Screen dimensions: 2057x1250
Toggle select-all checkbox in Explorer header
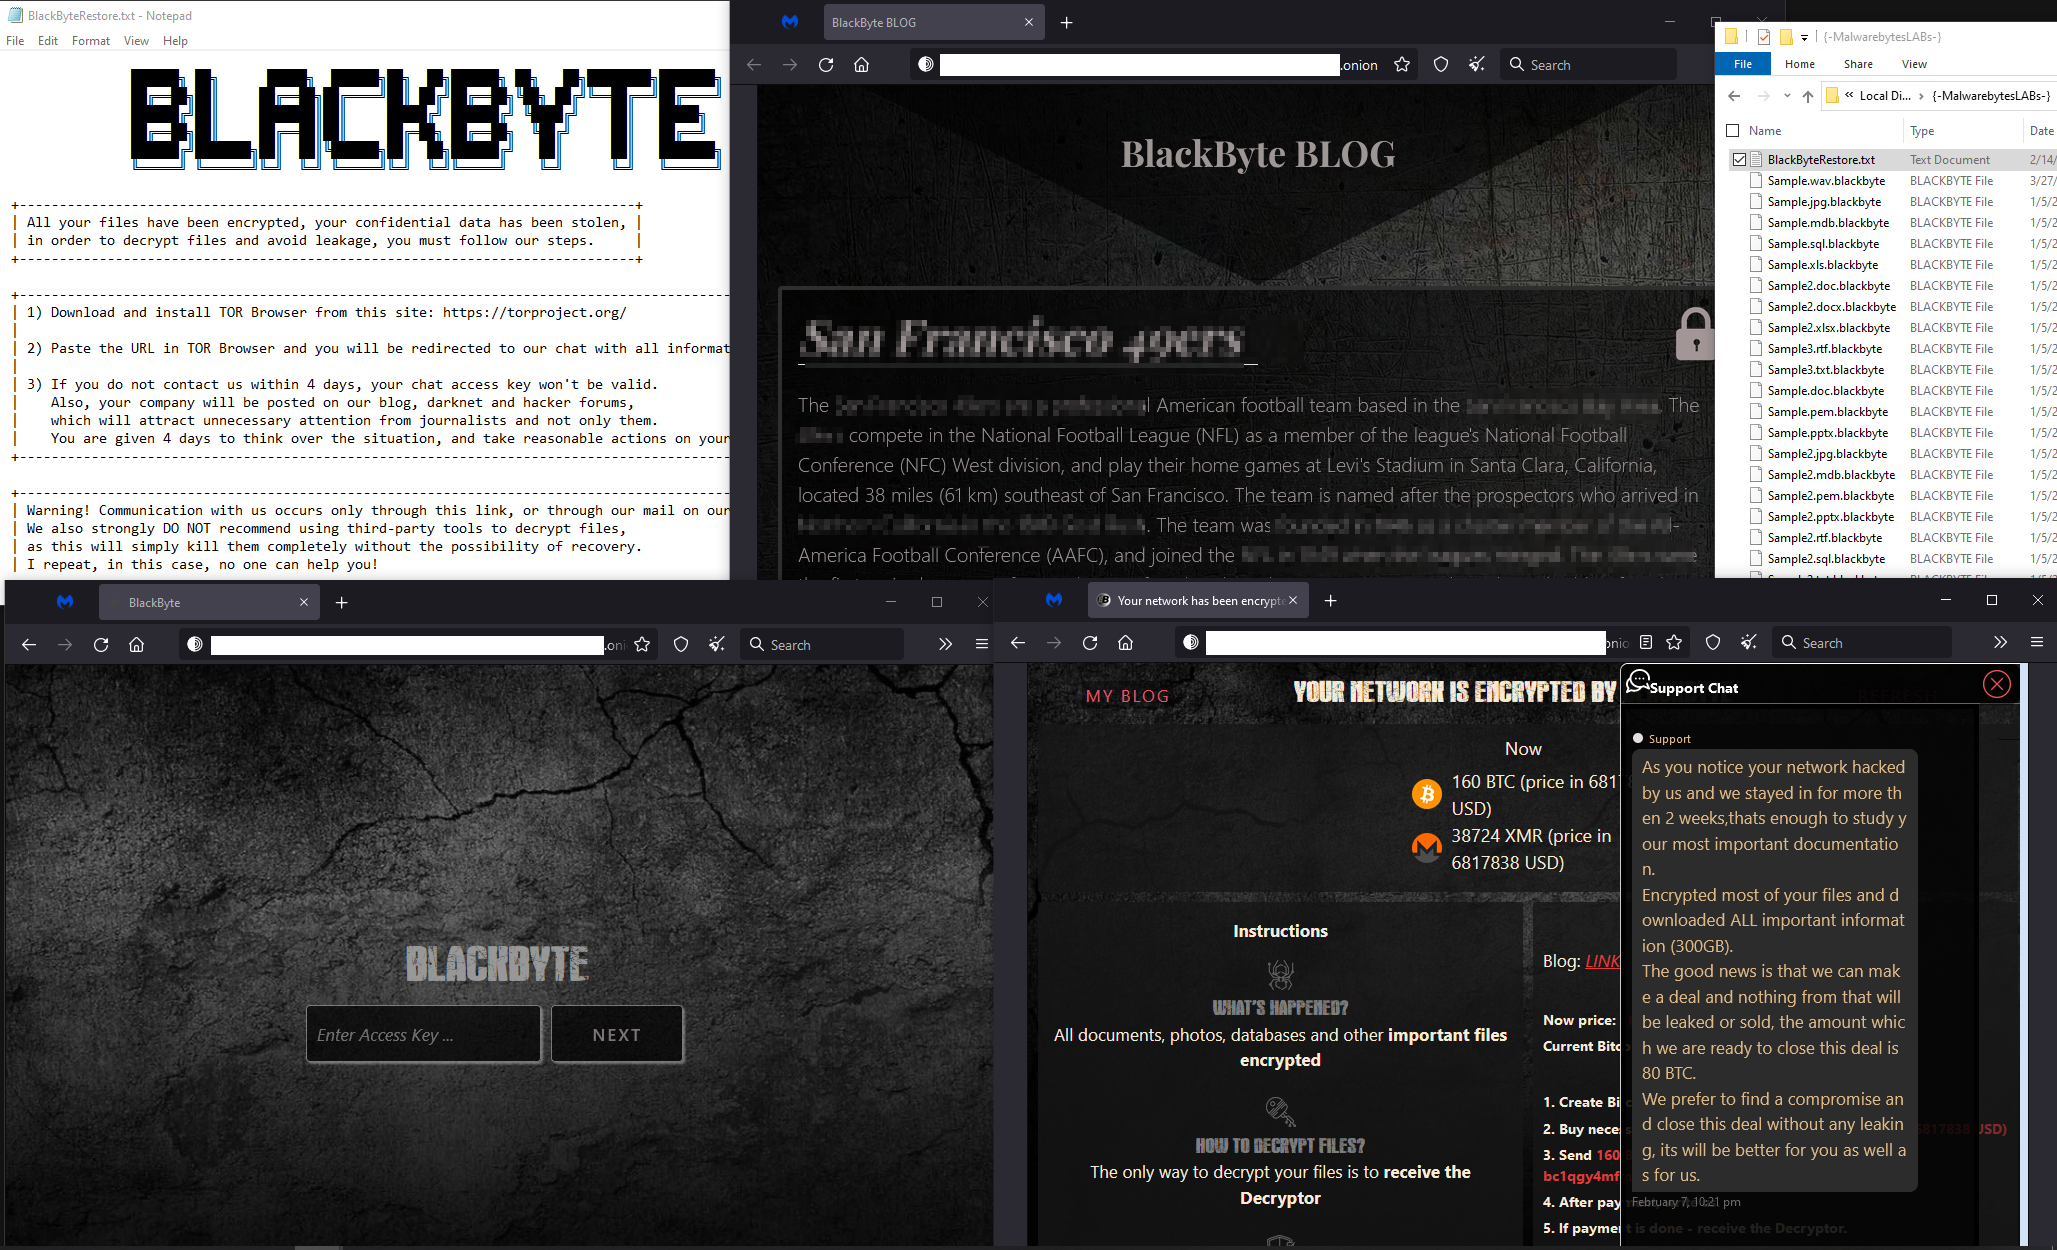pyautogui.click(x=1733, y=131)
